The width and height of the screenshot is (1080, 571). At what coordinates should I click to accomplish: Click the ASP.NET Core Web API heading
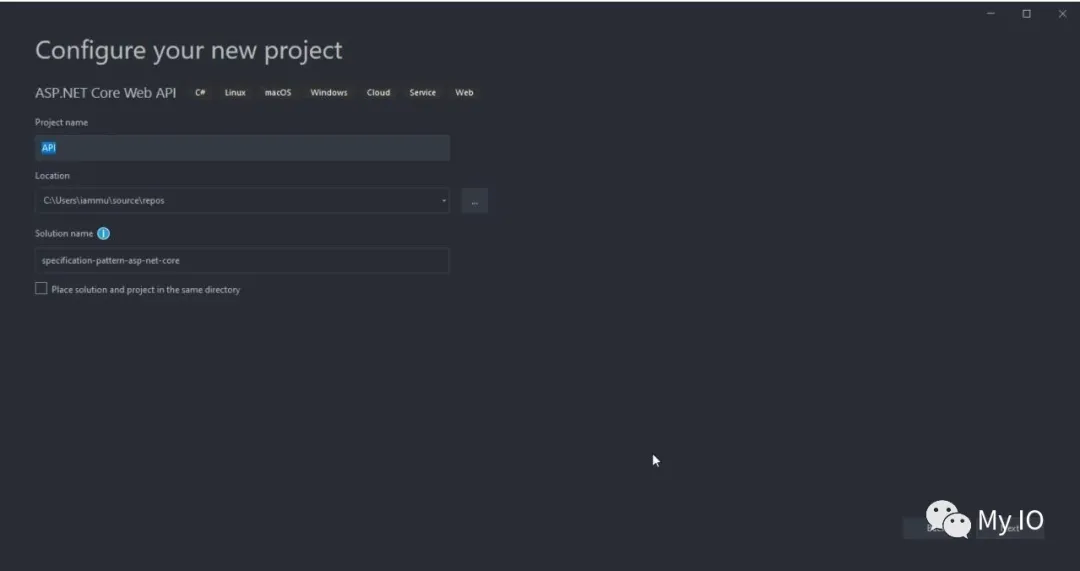[x=105, y=93]
